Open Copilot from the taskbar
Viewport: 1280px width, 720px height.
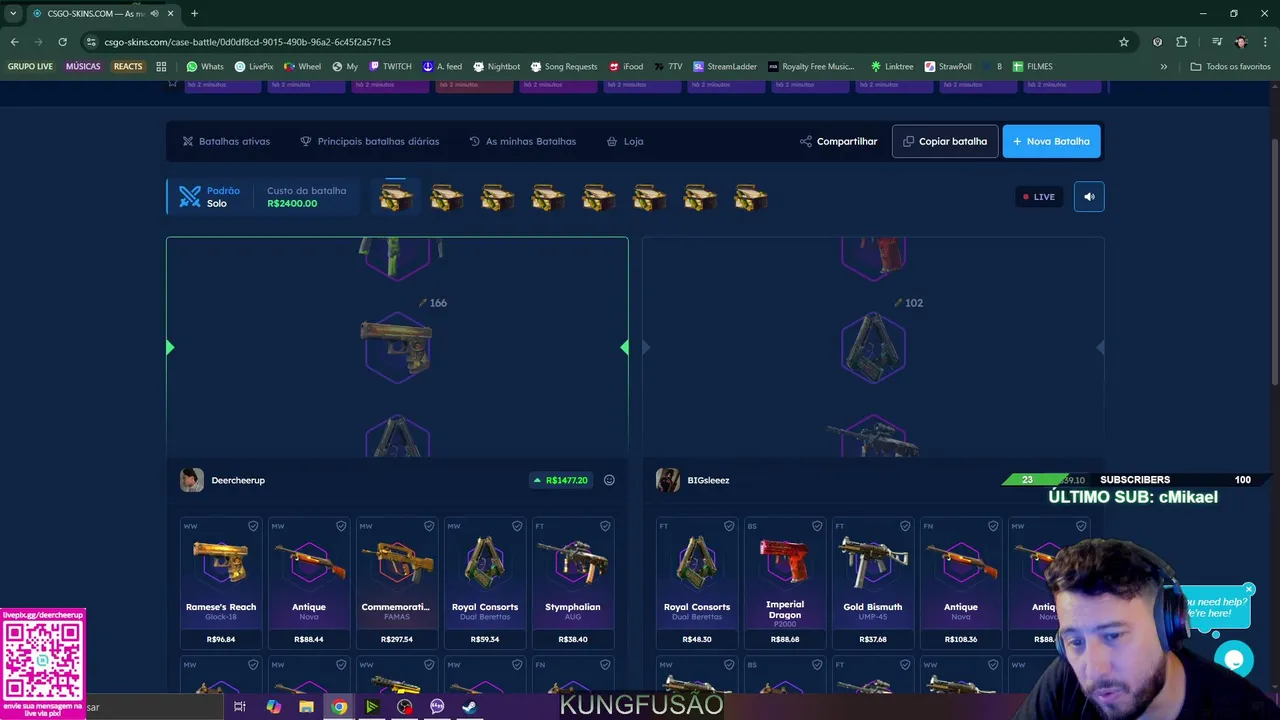274,707
